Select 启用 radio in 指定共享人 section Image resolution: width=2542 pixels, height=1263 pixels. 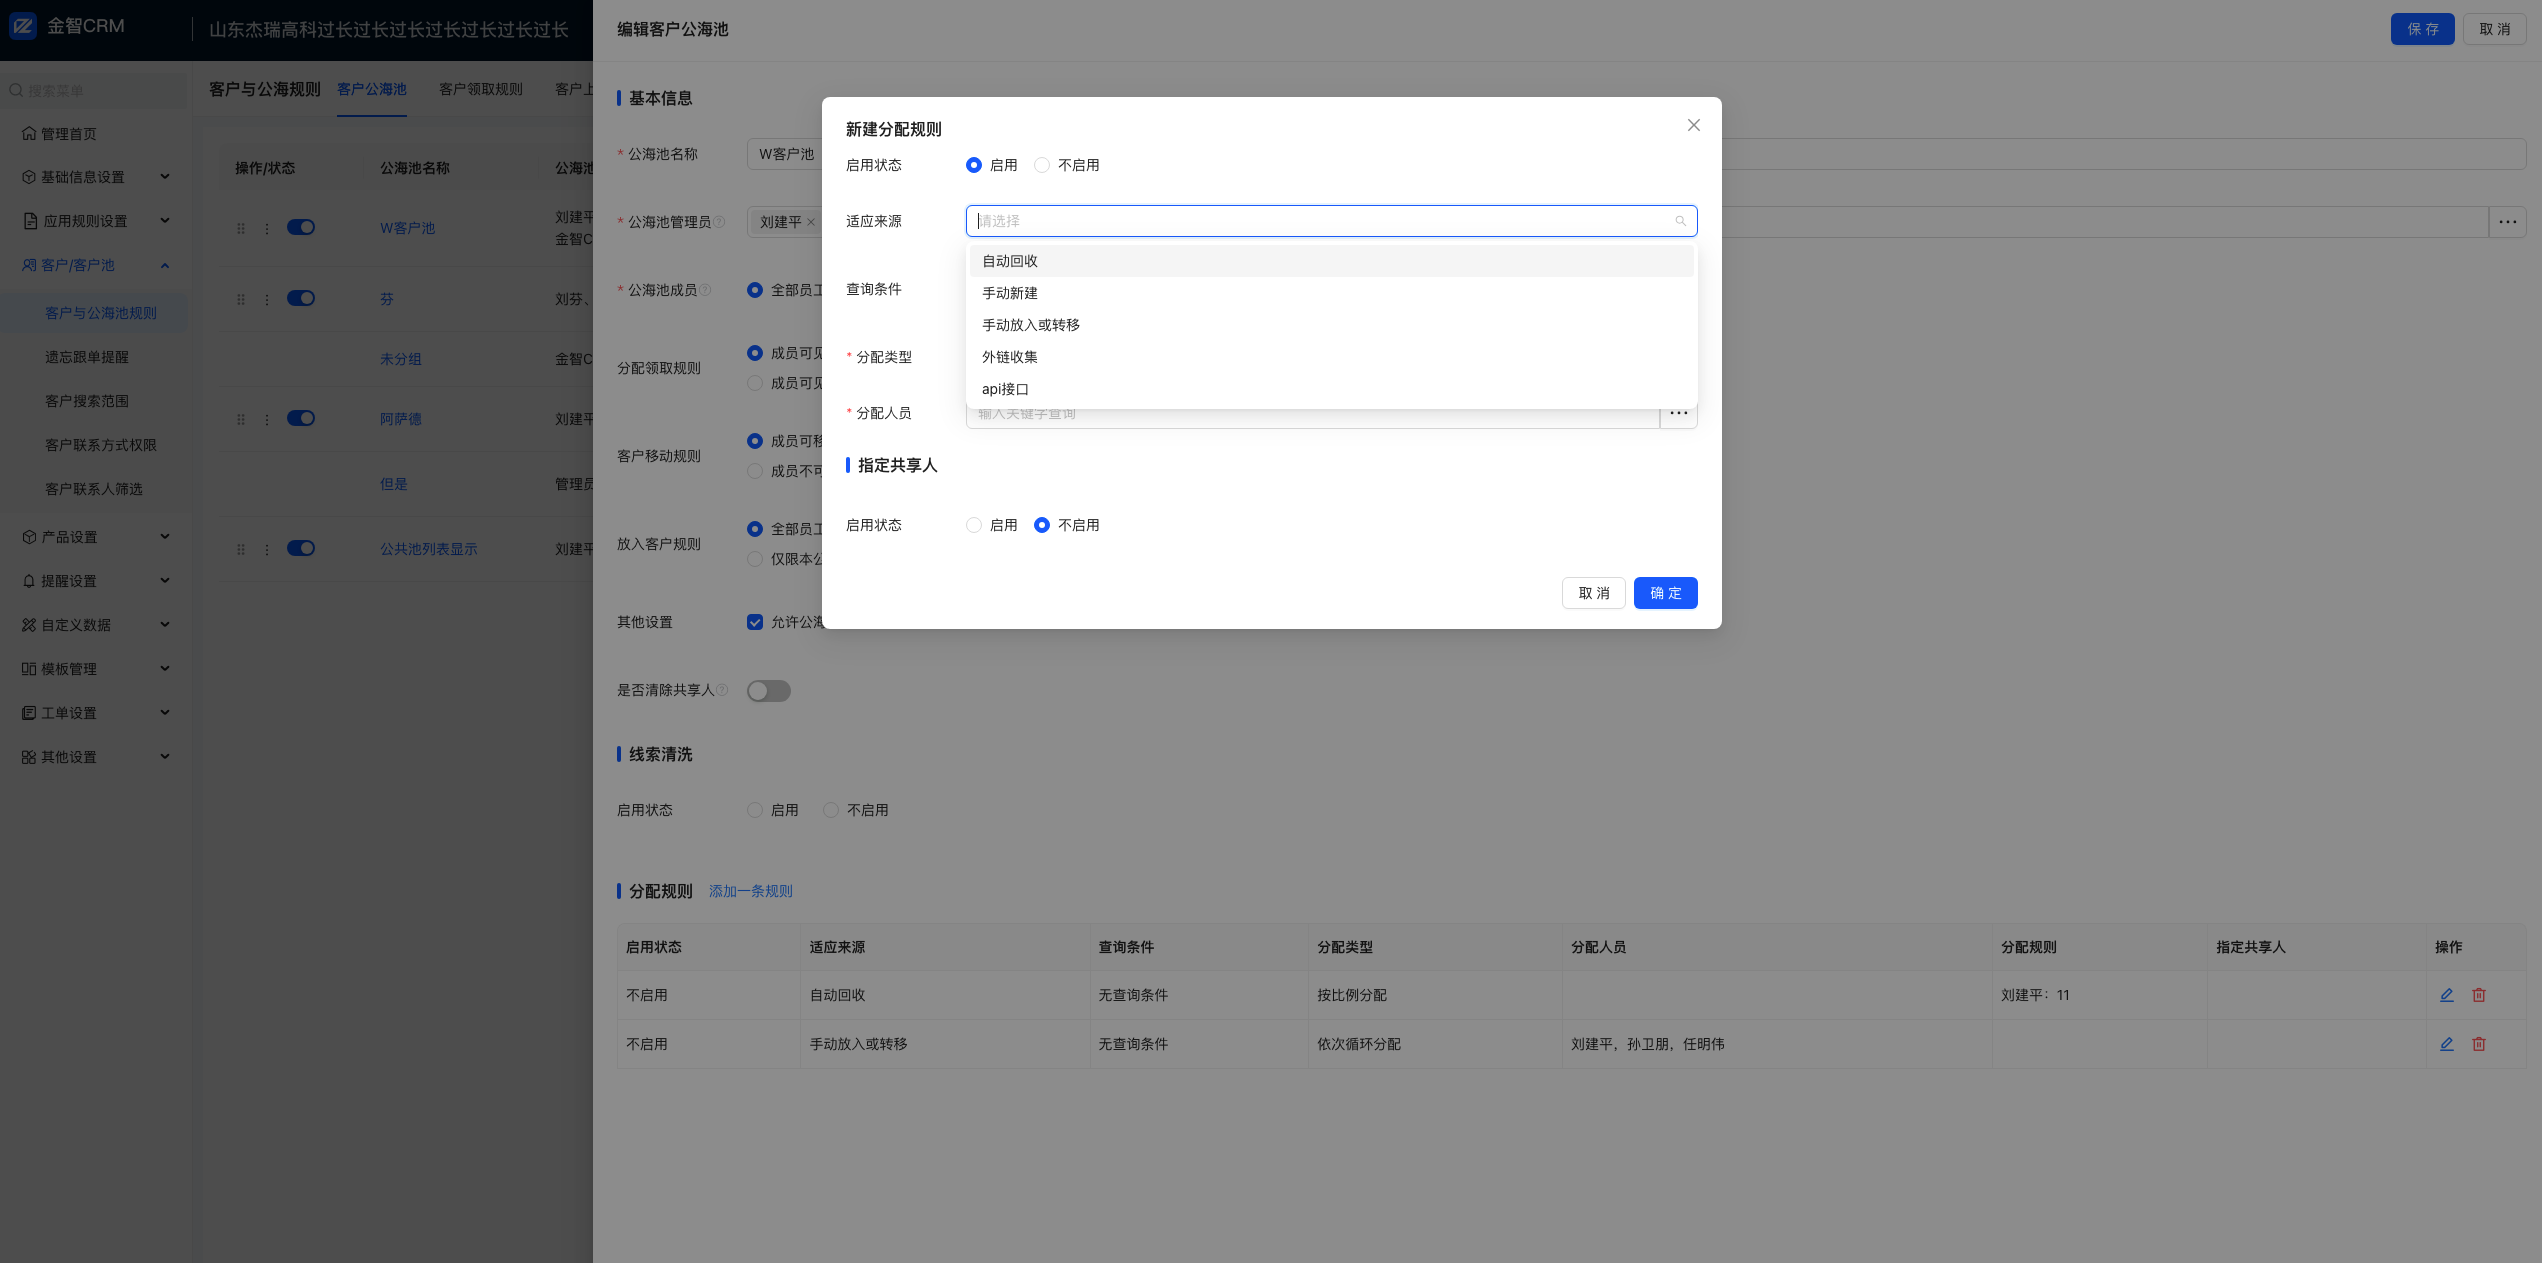(974, 525)
